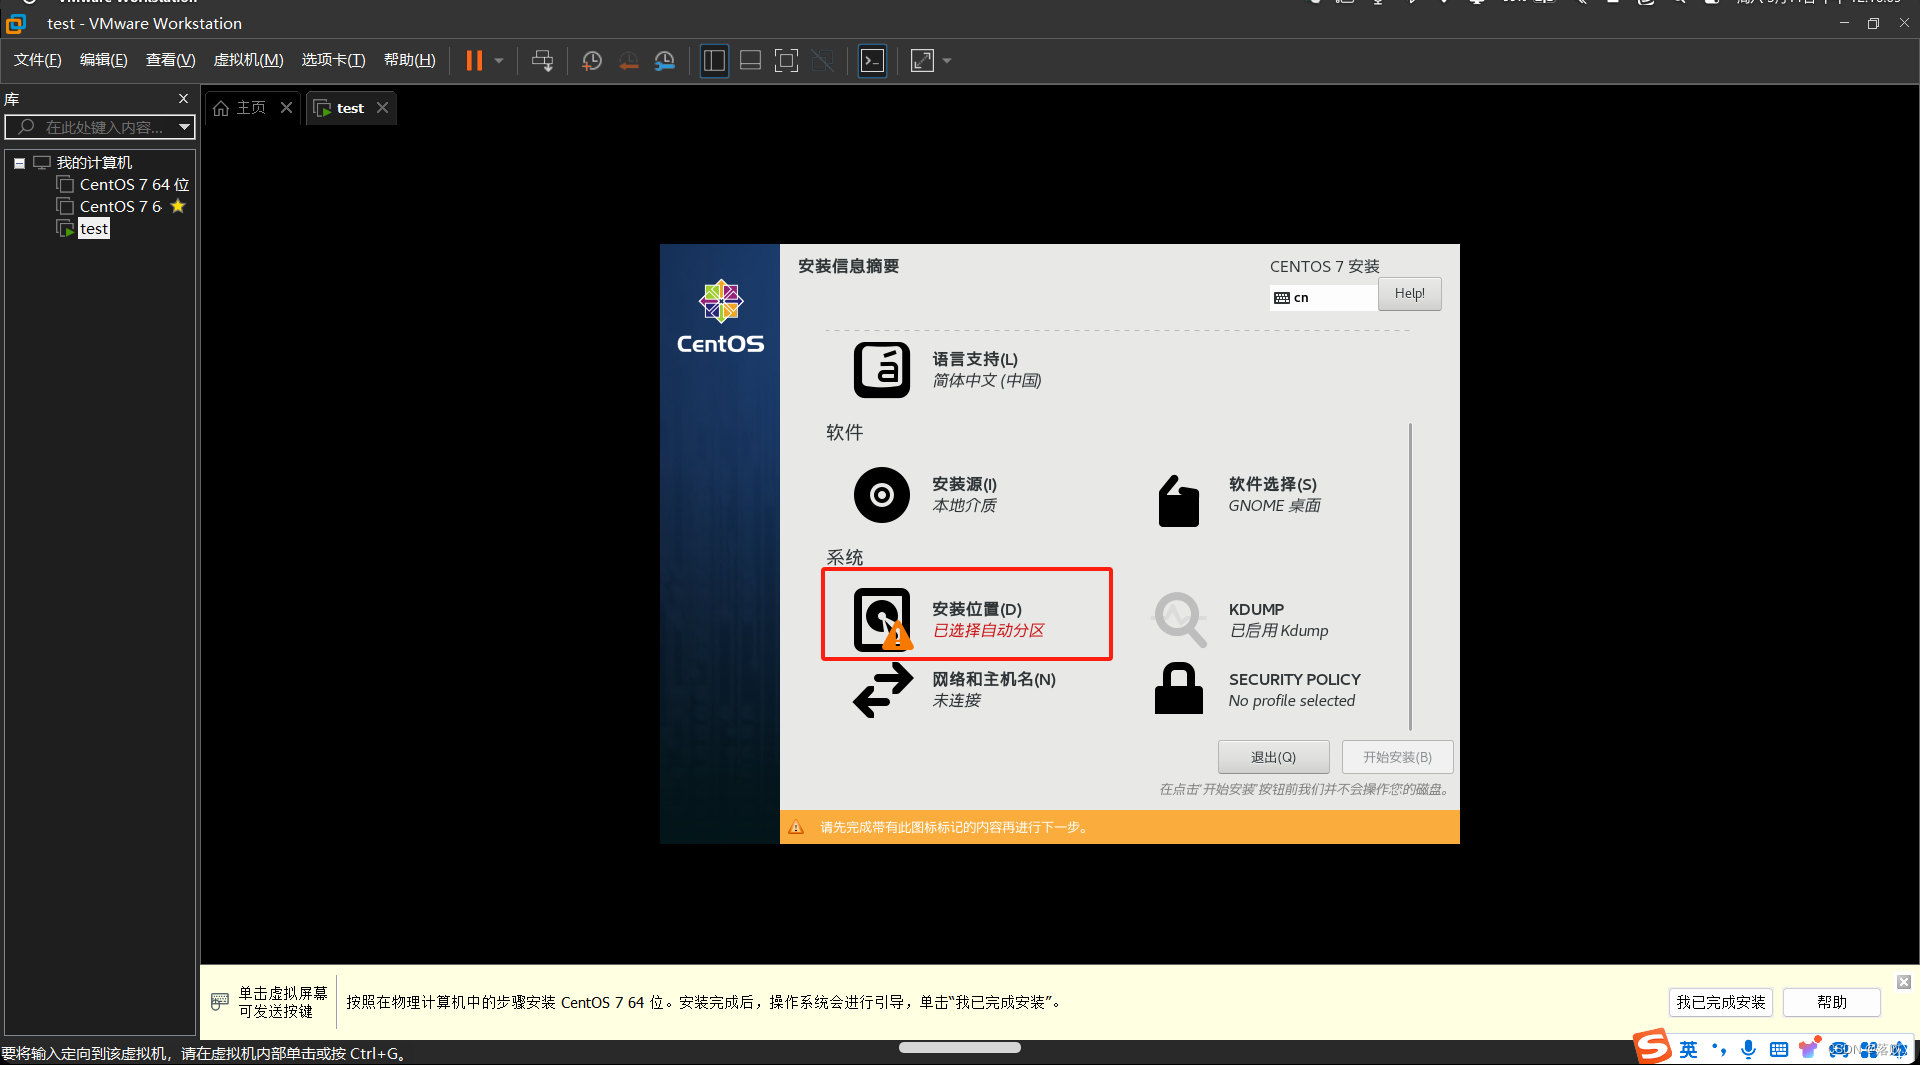This screenshot has height=1065, width=1920.
Task: Toggle Sogou punctuation mode icon
Action: tap(1719, 1049)
